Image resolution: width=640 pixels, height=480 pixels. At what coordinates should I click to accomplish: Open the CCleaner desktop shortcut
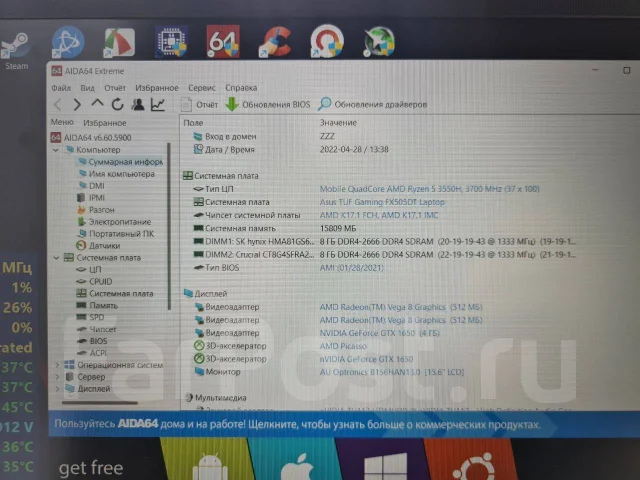(x=276, y=42)
